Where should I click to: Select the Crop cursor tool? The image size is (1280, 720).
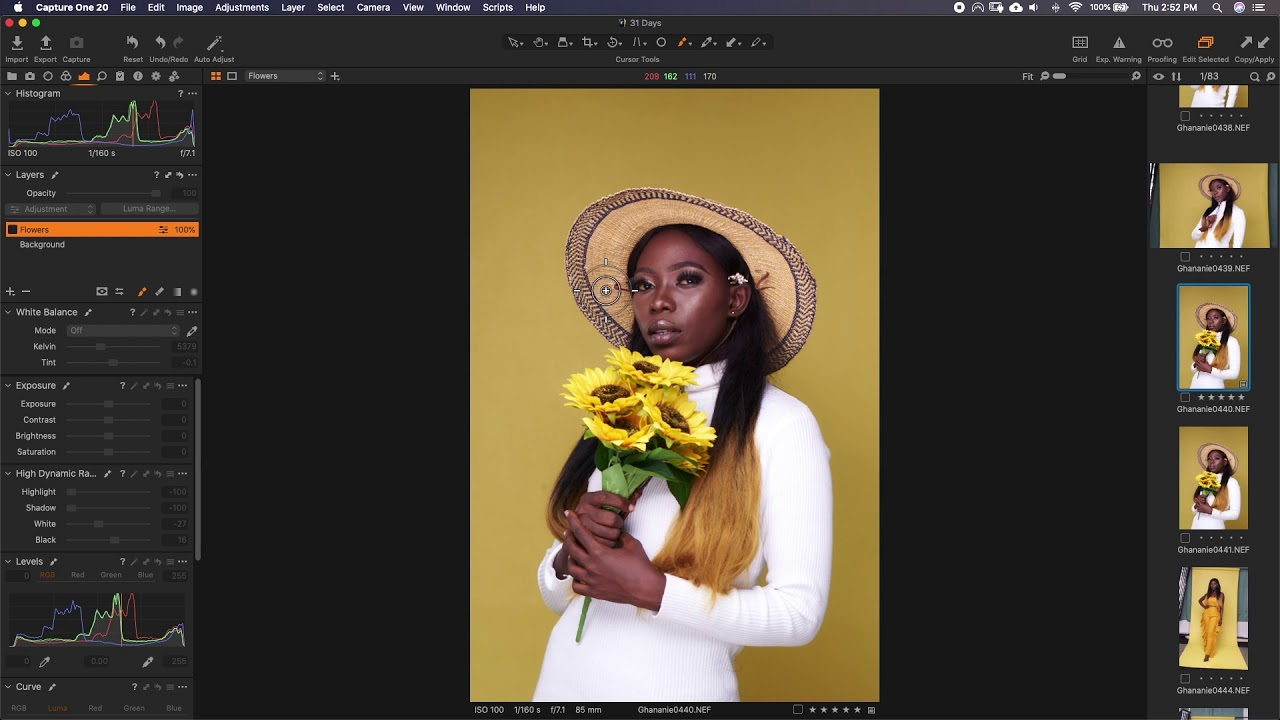(589, 42)
